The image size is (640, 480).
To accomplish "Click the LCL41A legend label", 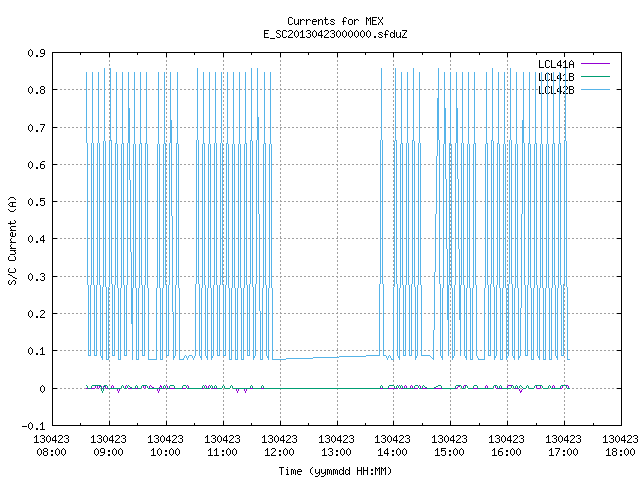I will [x=556, y=64].
